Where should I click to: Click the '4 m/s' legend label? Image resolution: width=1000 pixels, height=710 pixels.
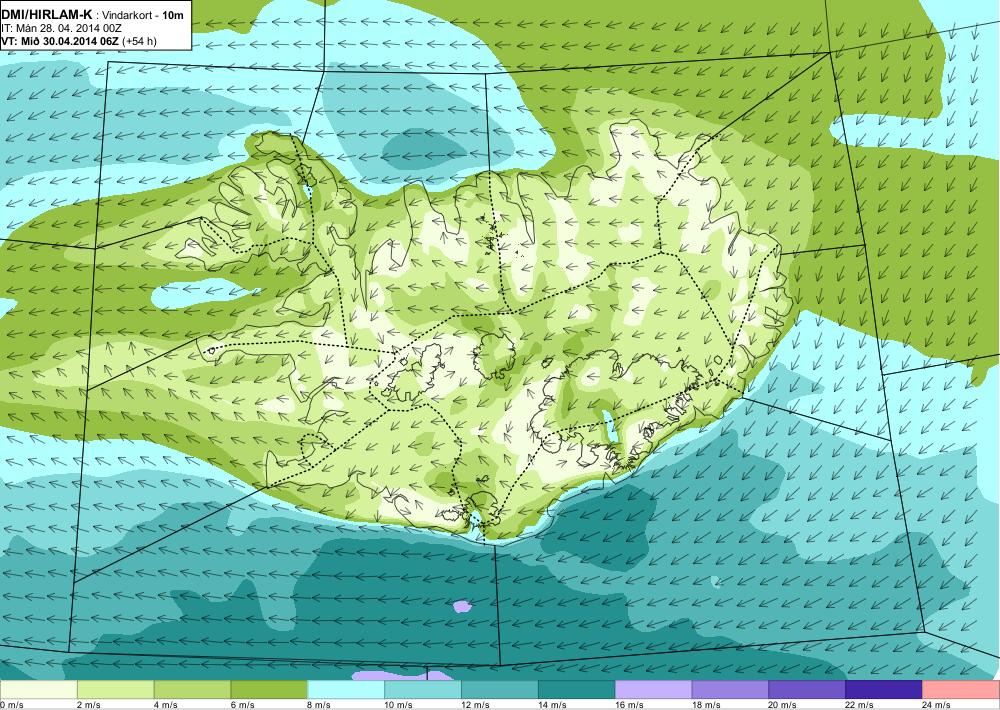click(166, 705)
